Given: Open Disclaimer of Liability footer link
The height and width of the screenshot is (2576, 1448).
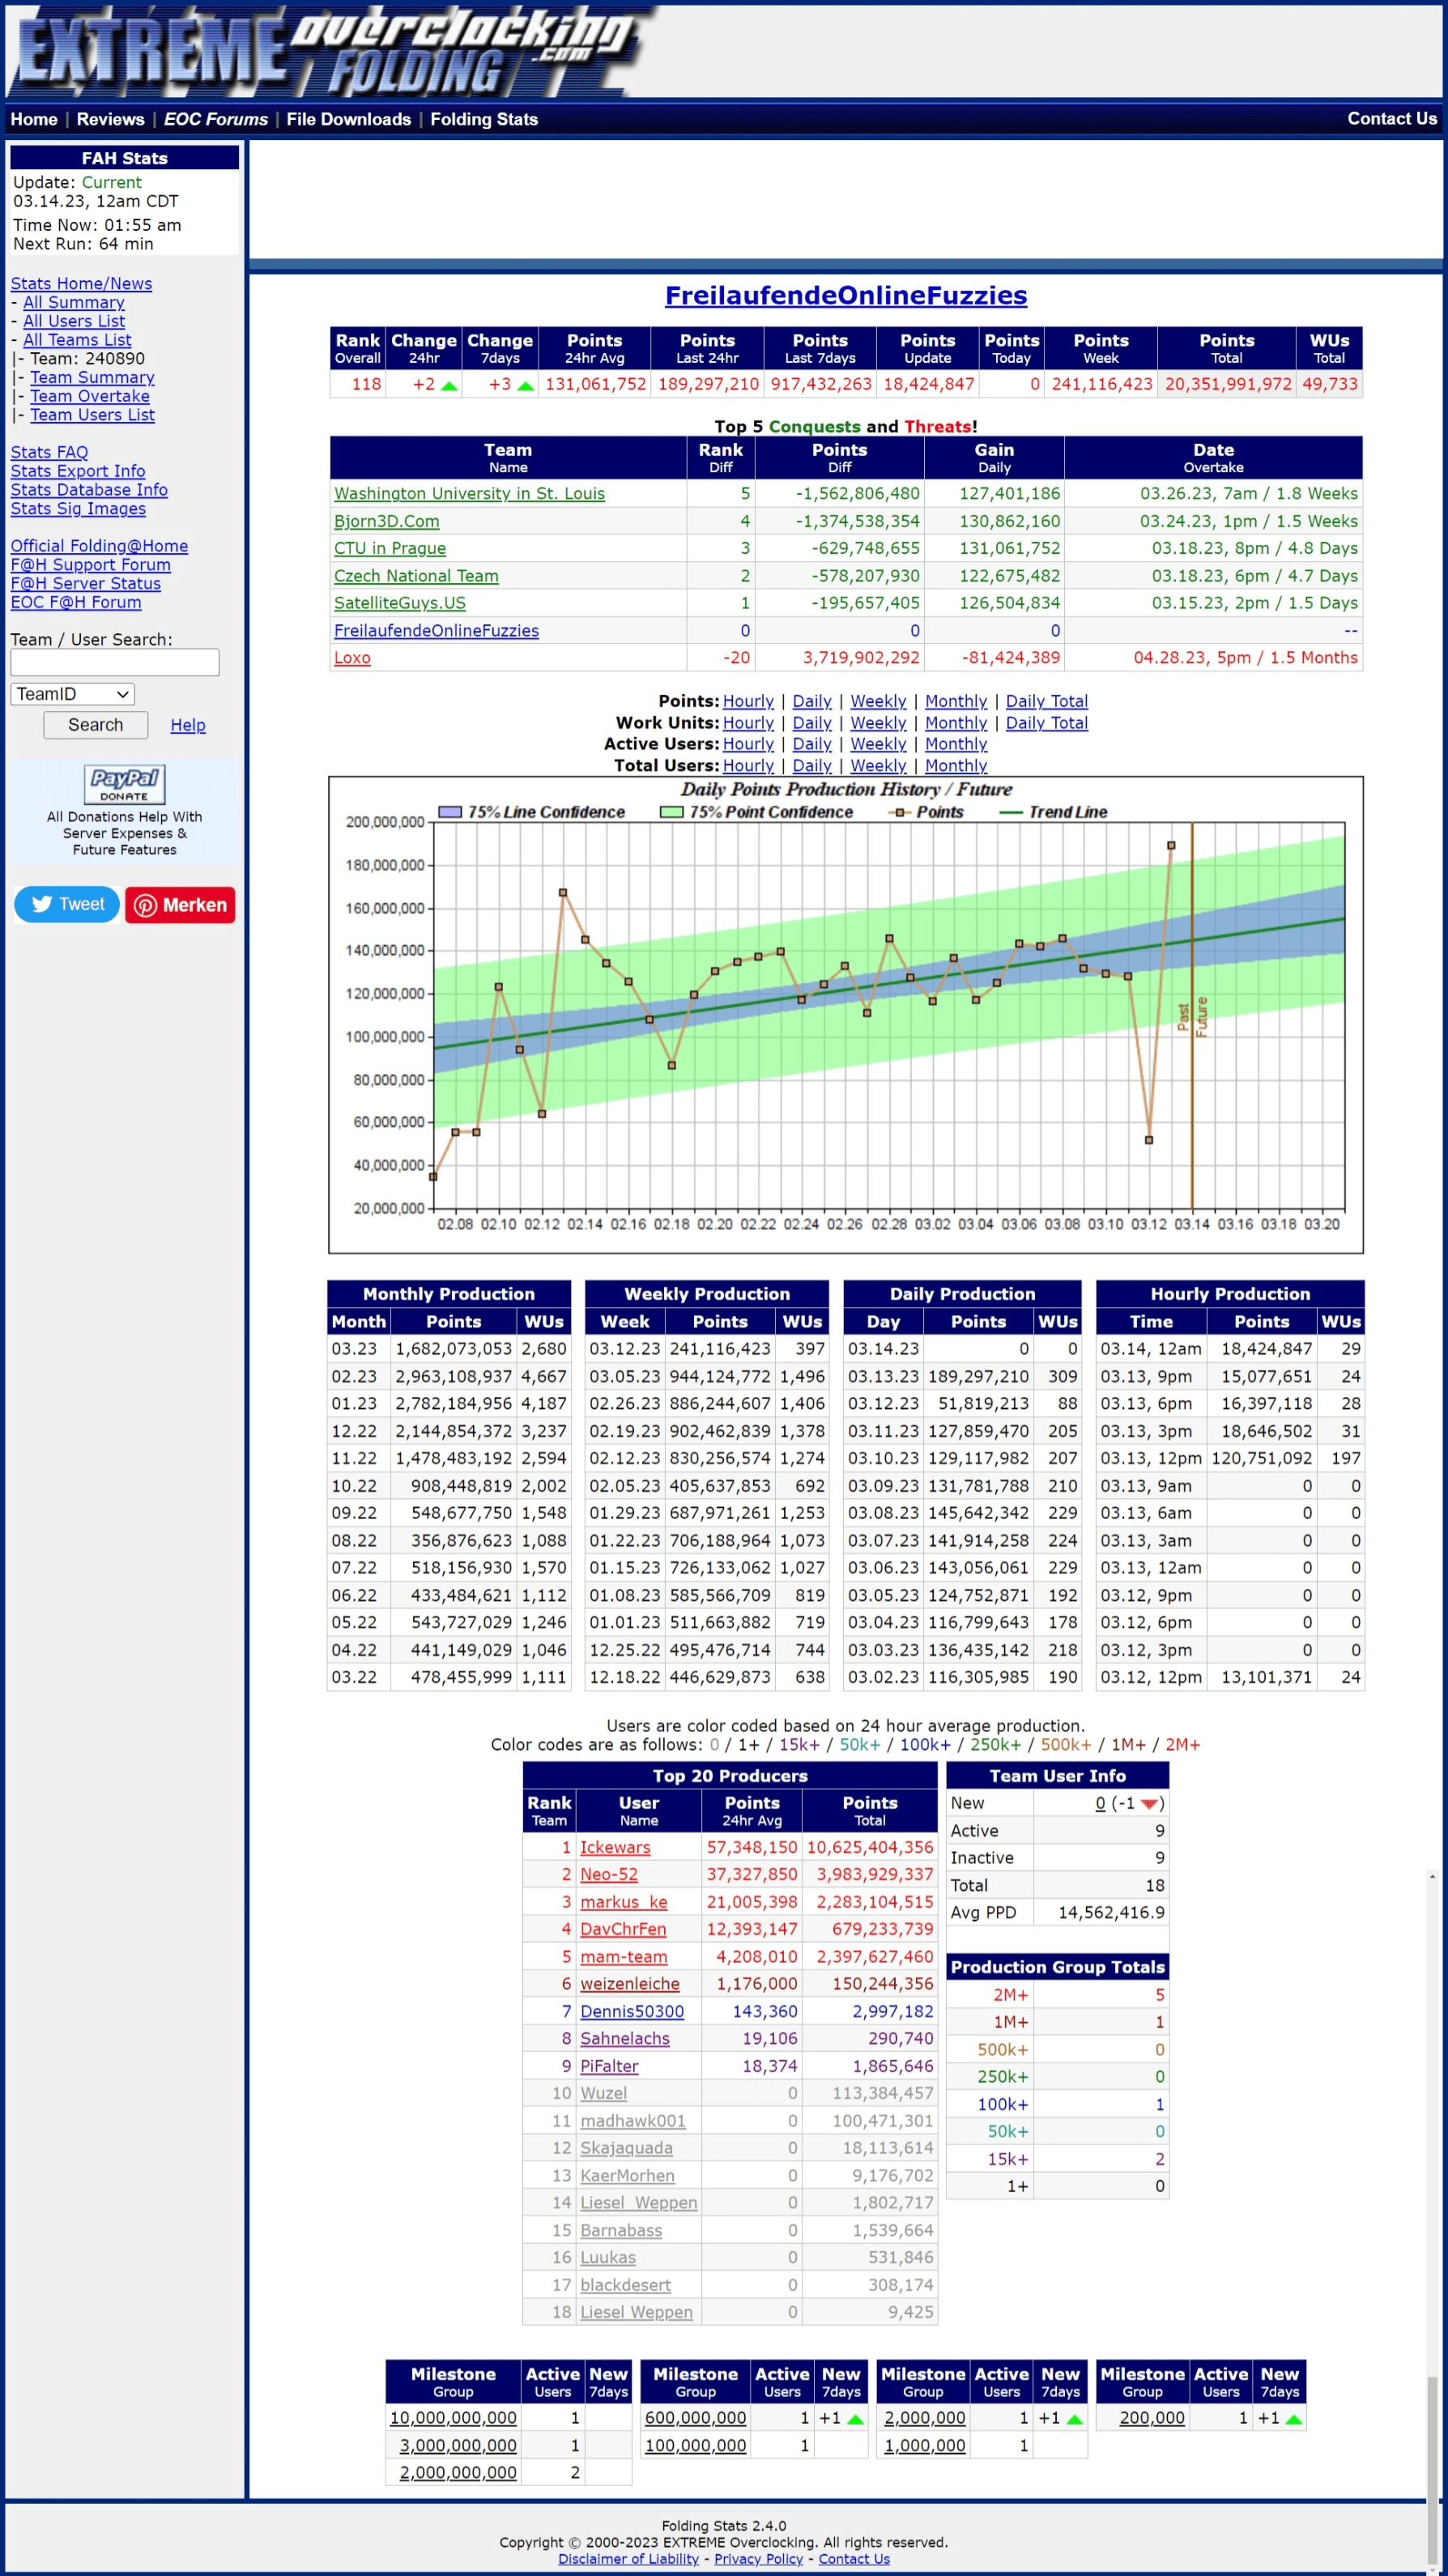Looking at the screenshot, I should 628,2560.
